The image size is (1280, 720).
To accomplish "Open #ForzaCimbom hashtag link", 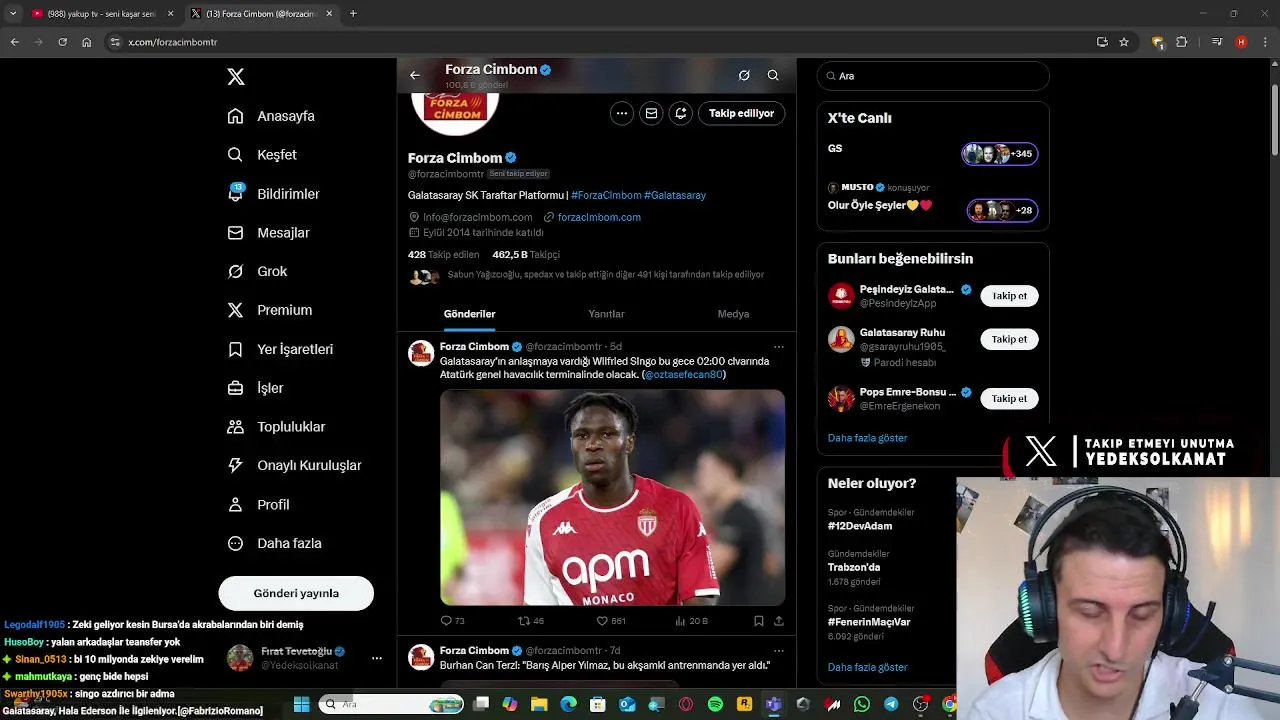I will click(606, 195).
